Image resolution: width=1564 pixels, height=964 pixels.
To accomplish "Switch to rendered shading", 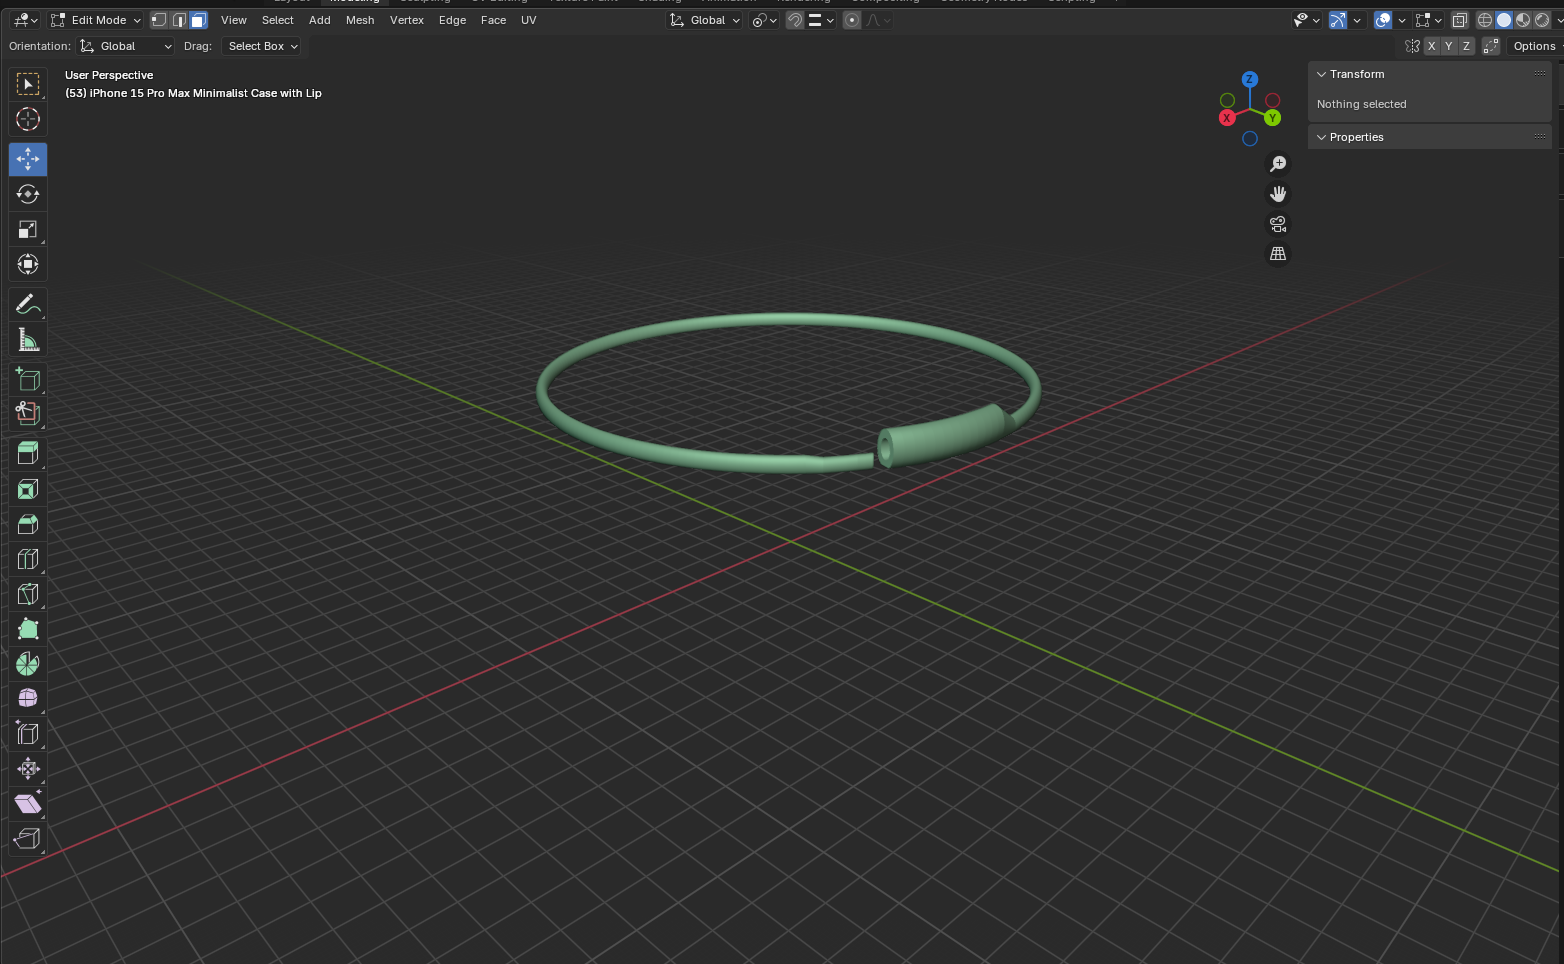I will pyautogui.click(x=1542, y=20).
